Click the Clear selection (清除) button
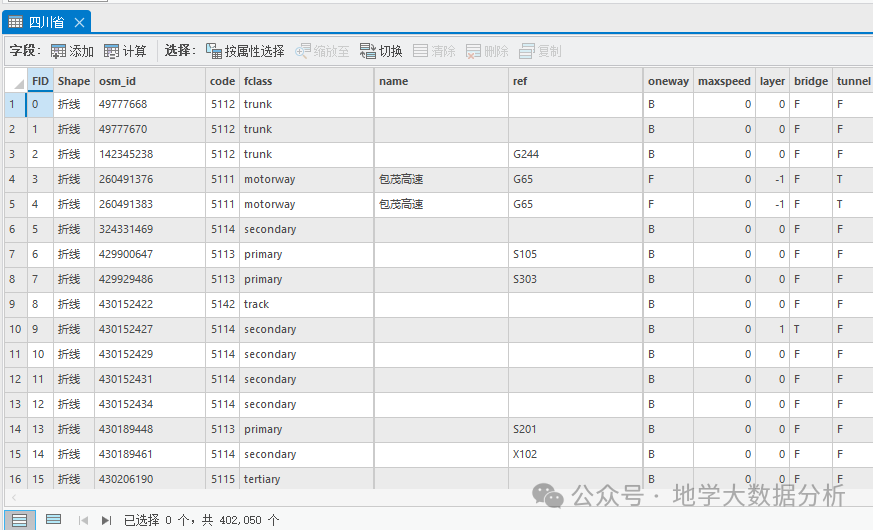873x530 pixels. [434, 51]
